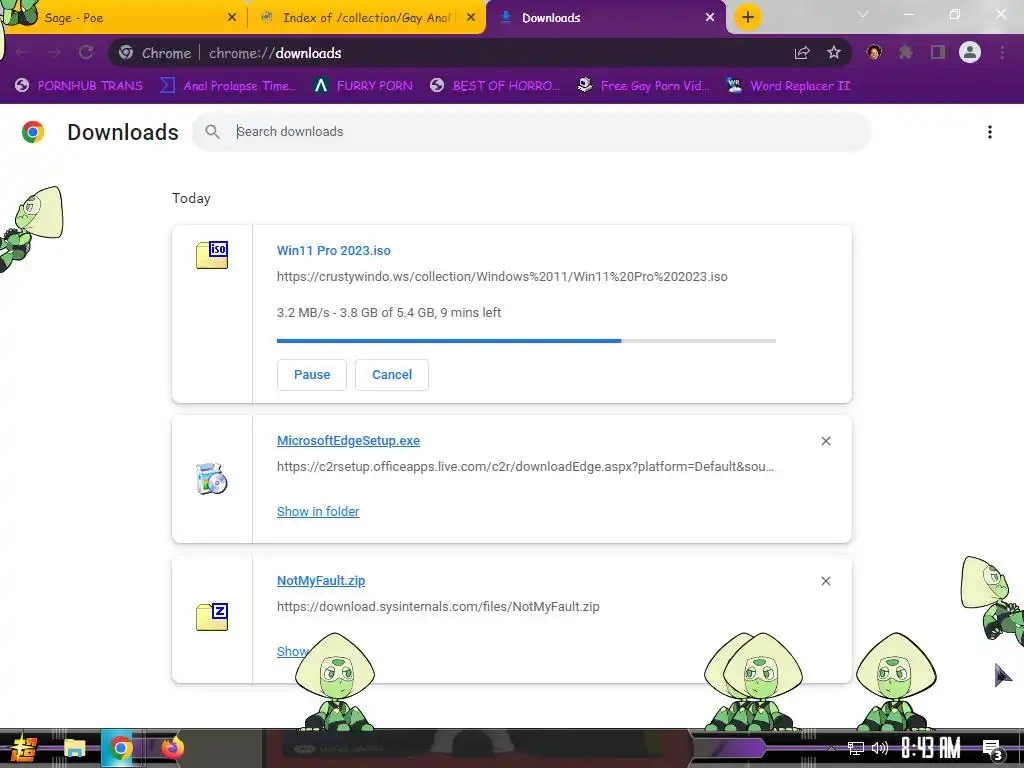
Task: Open the Chrome profile avatar
Action: (970, 52)
